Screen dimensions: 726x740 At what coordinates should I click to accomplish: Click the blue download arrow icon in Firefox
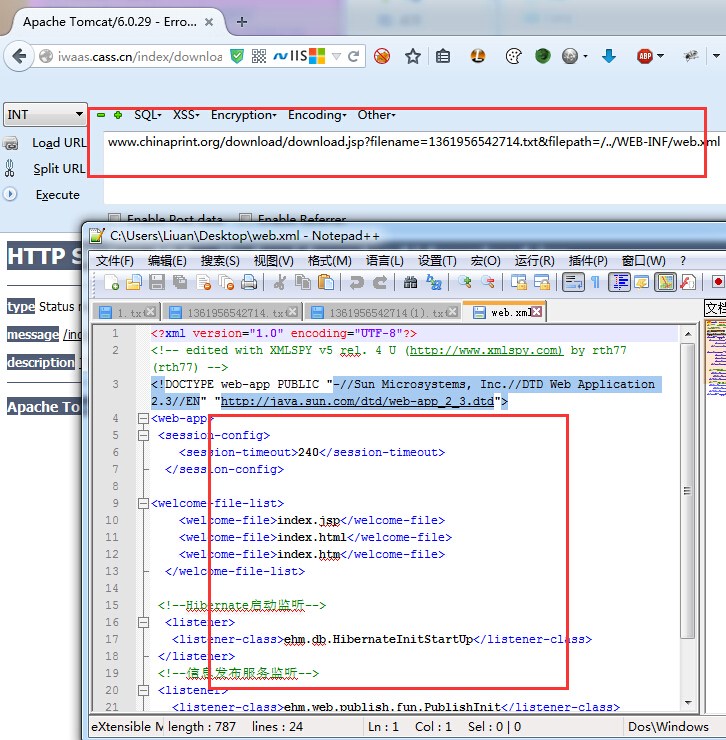tap(609, 57)
